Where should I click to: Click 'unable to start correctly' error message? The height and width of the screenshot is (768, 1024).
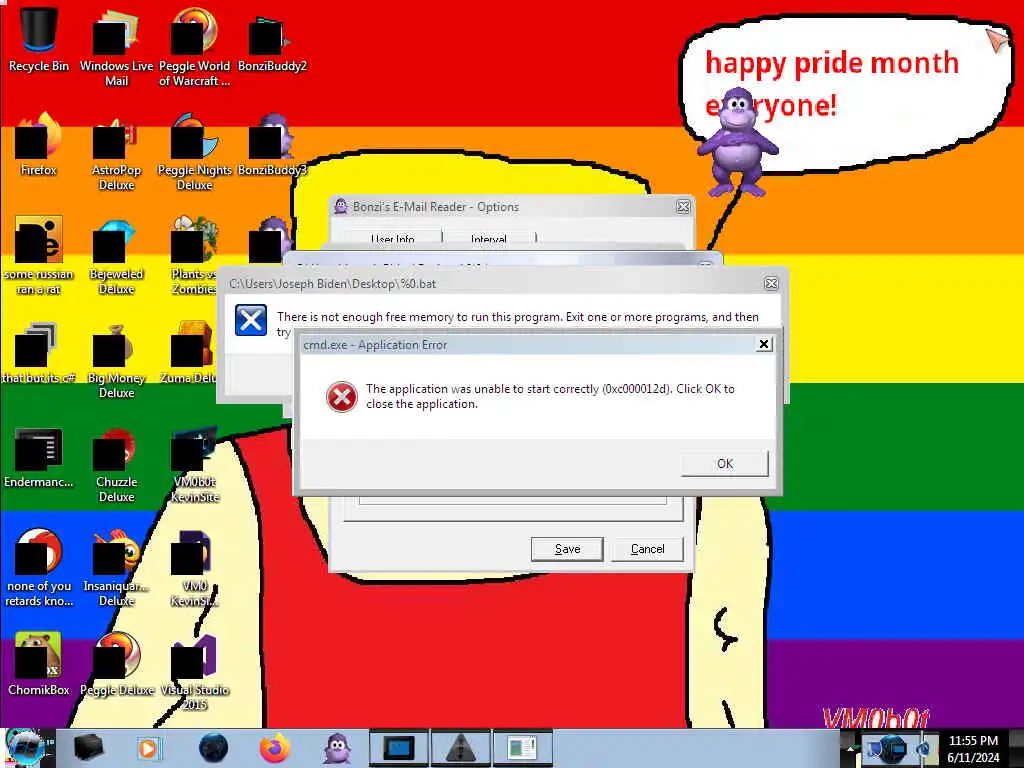click(550, 396)
